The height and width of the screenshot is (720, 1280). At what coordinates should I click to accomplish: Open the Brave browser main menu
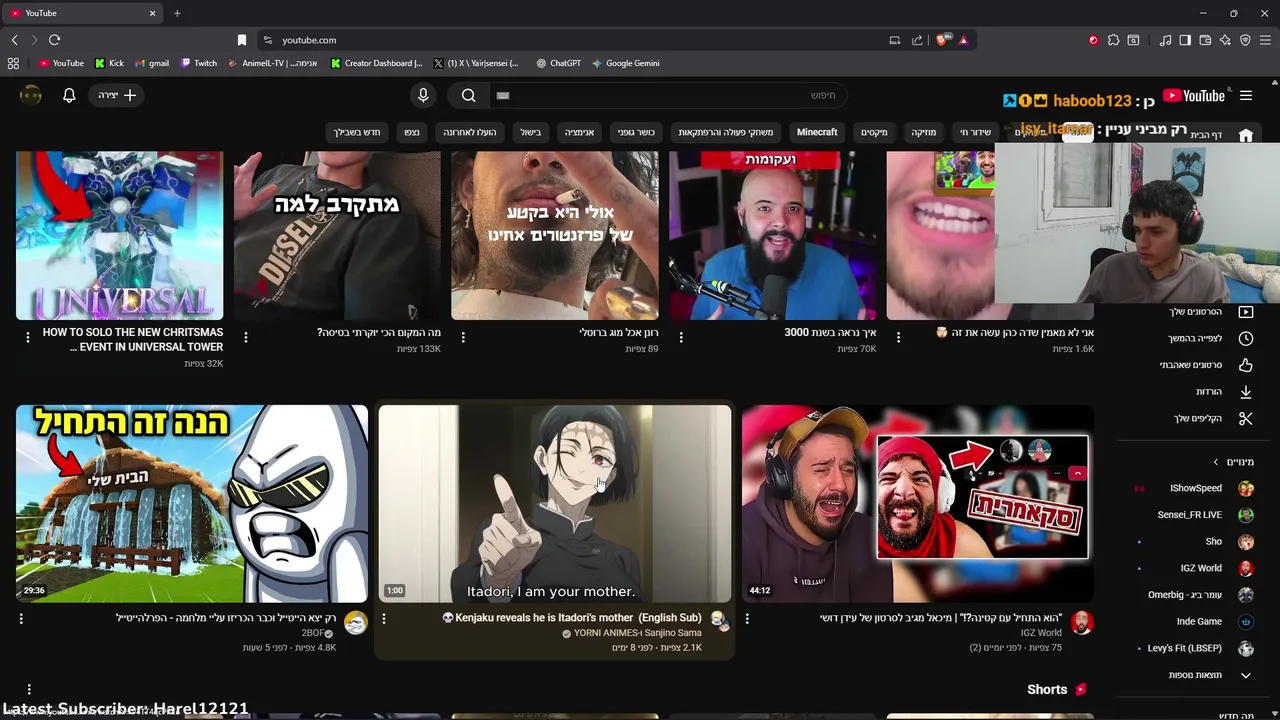point(1265,40)
